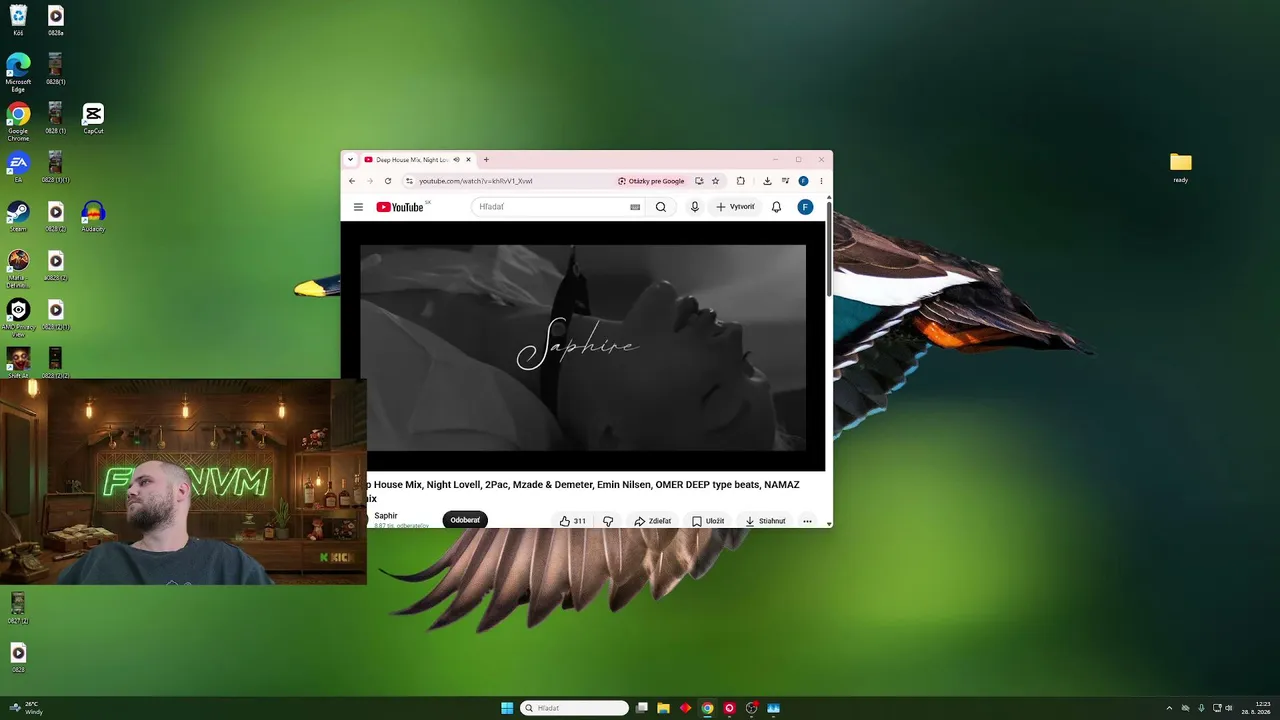This screenshot has height=720, width=1280.
Task: Open Chrome three-dot menu
Action: (x=821, y=181)
